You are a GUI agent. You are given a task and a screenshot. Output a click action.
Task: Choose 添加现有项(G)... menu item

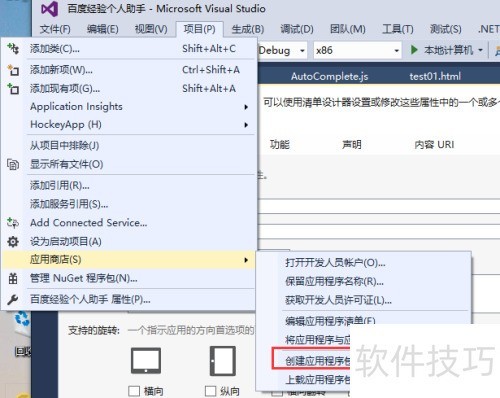(x=128, y=89)
